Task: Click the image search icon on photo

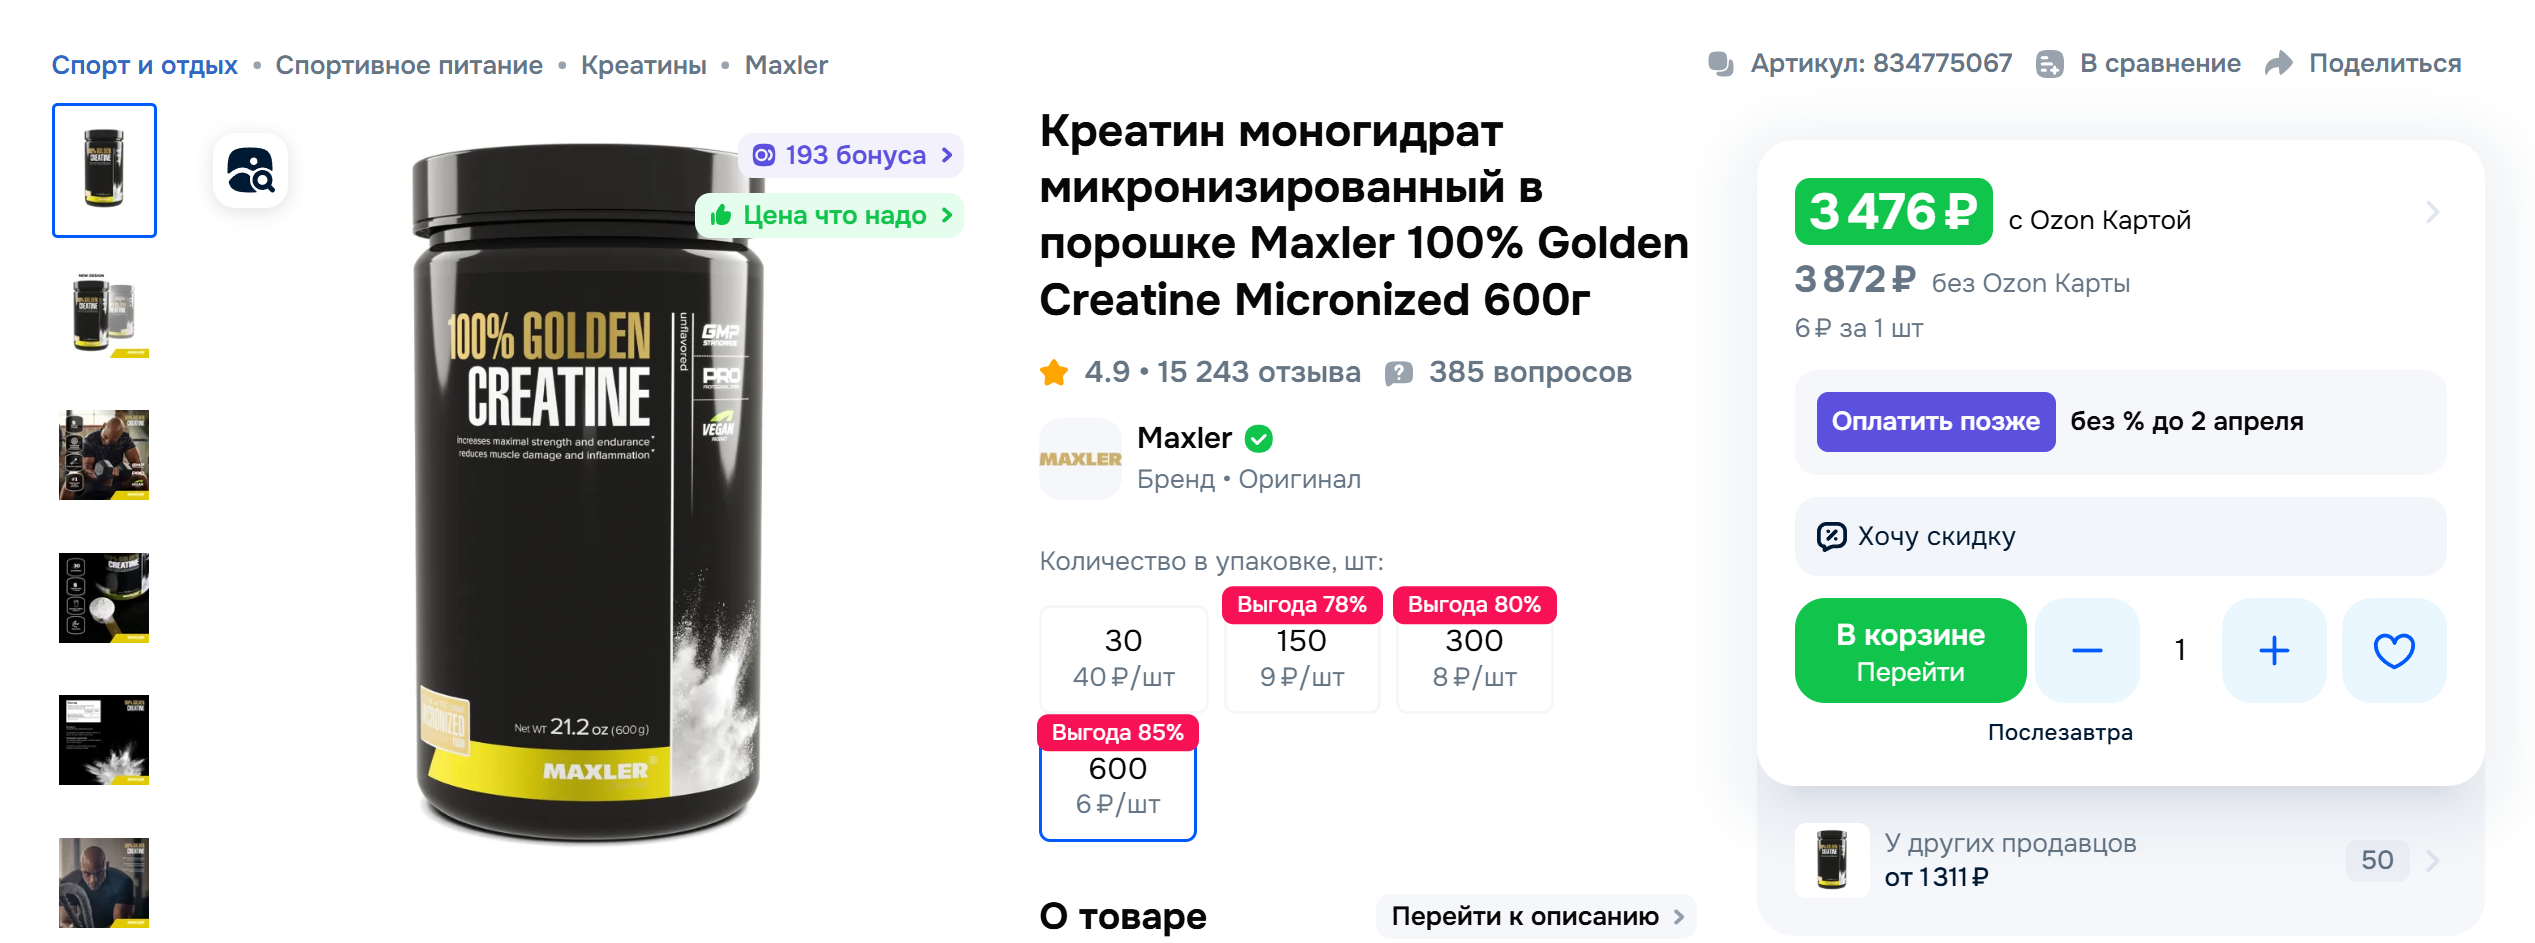Action: pyautogui.click(x=250, y=171)
